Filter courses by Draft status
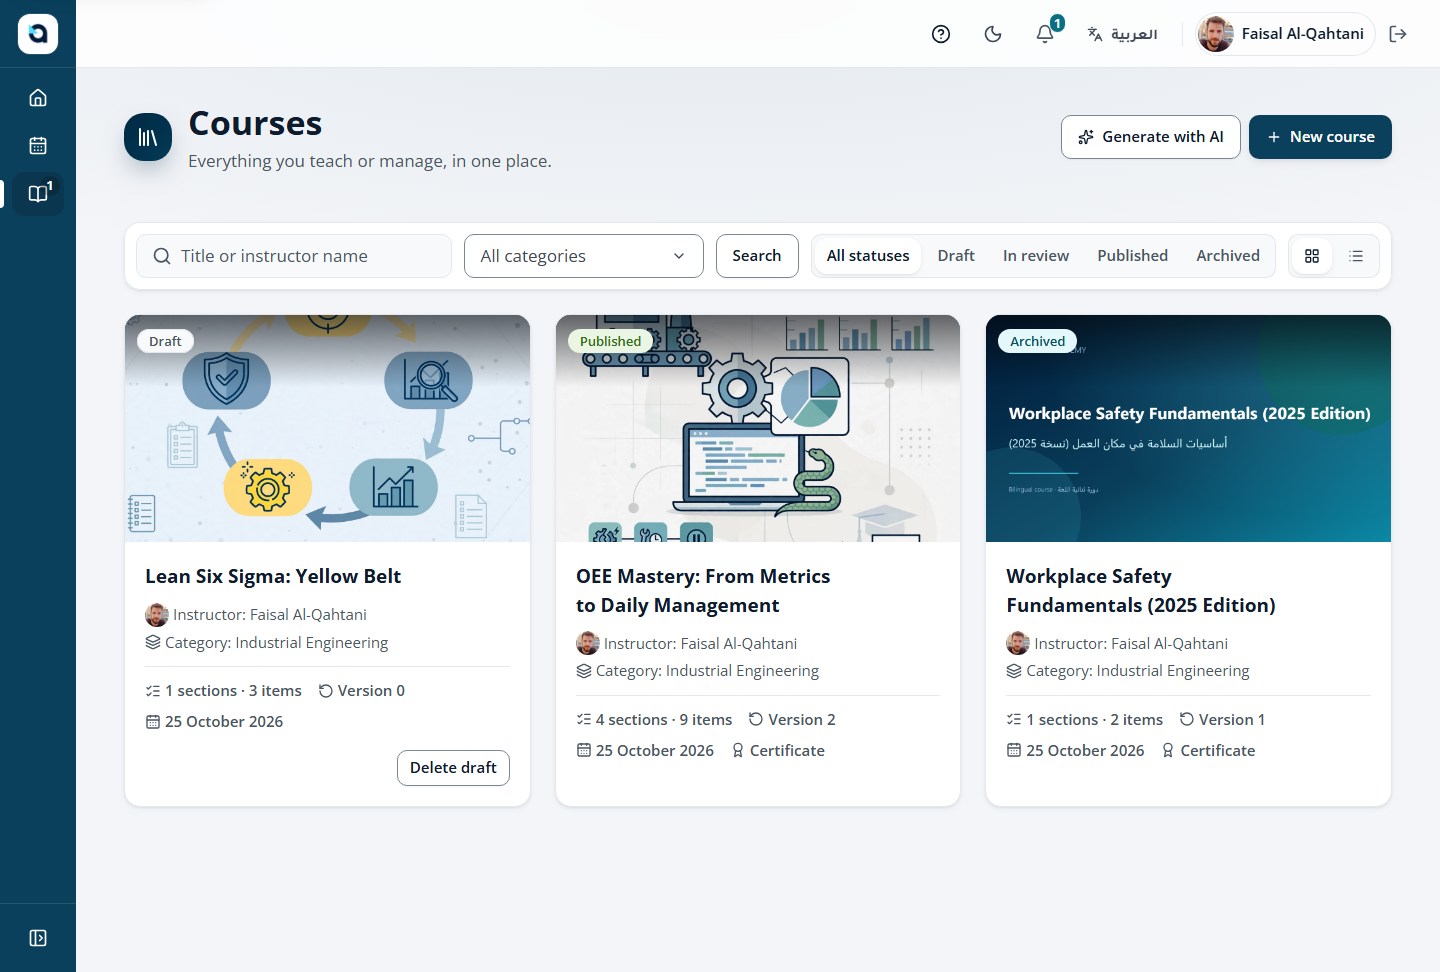 tap(956, 256)
